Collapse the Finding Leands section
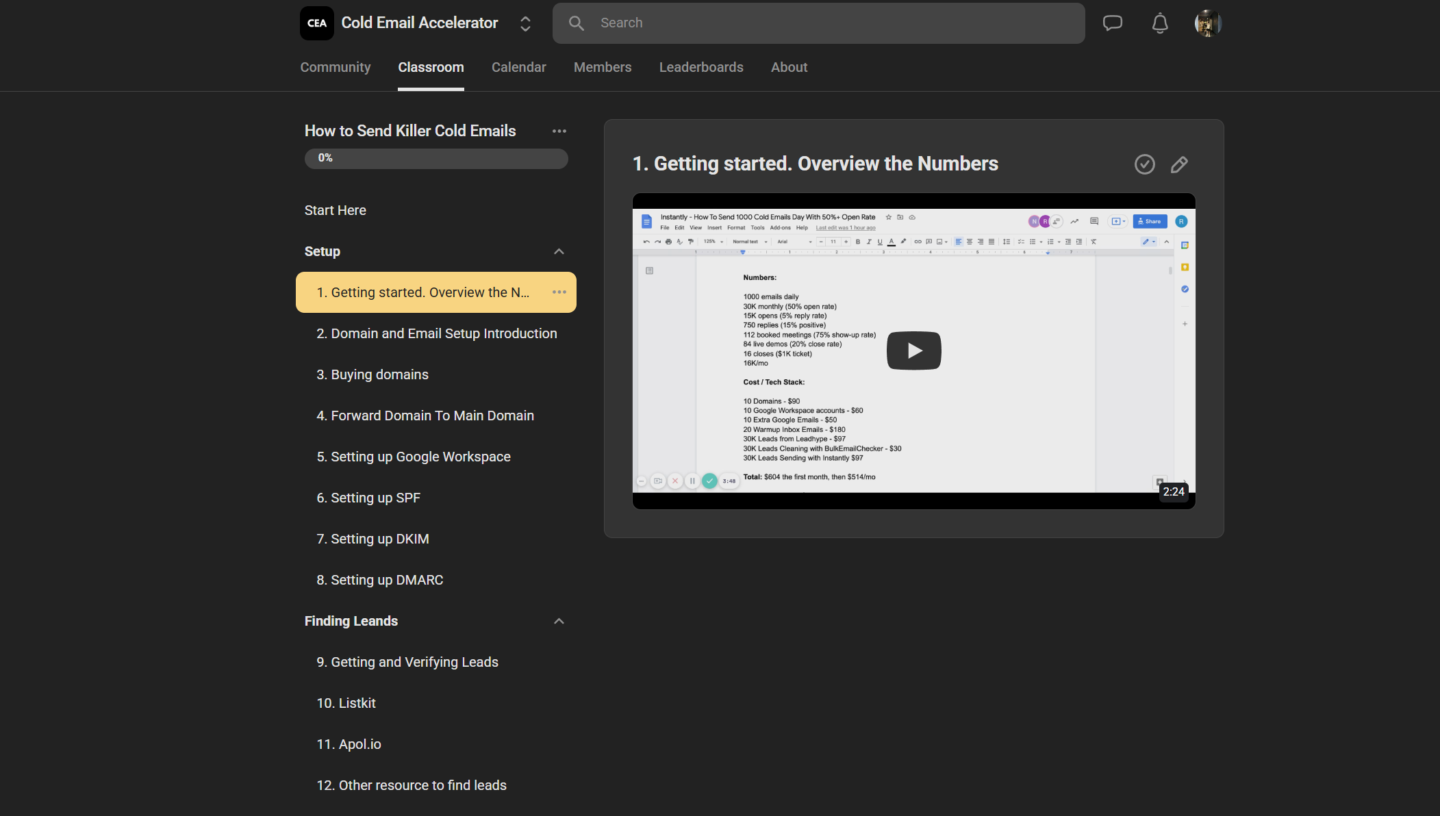1440x816 pixels. (559, 621)
